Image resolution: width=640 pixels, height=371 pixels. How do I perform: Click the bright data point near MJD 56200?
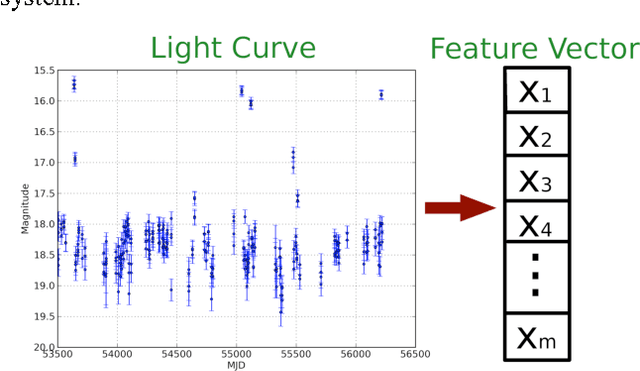coord(381,95)
